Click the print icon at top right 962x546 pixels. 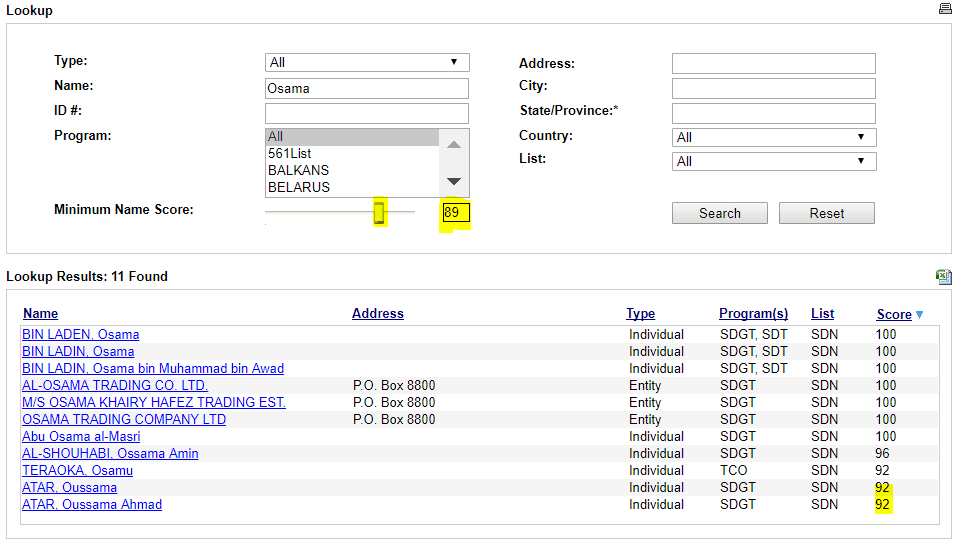[945, 9]
